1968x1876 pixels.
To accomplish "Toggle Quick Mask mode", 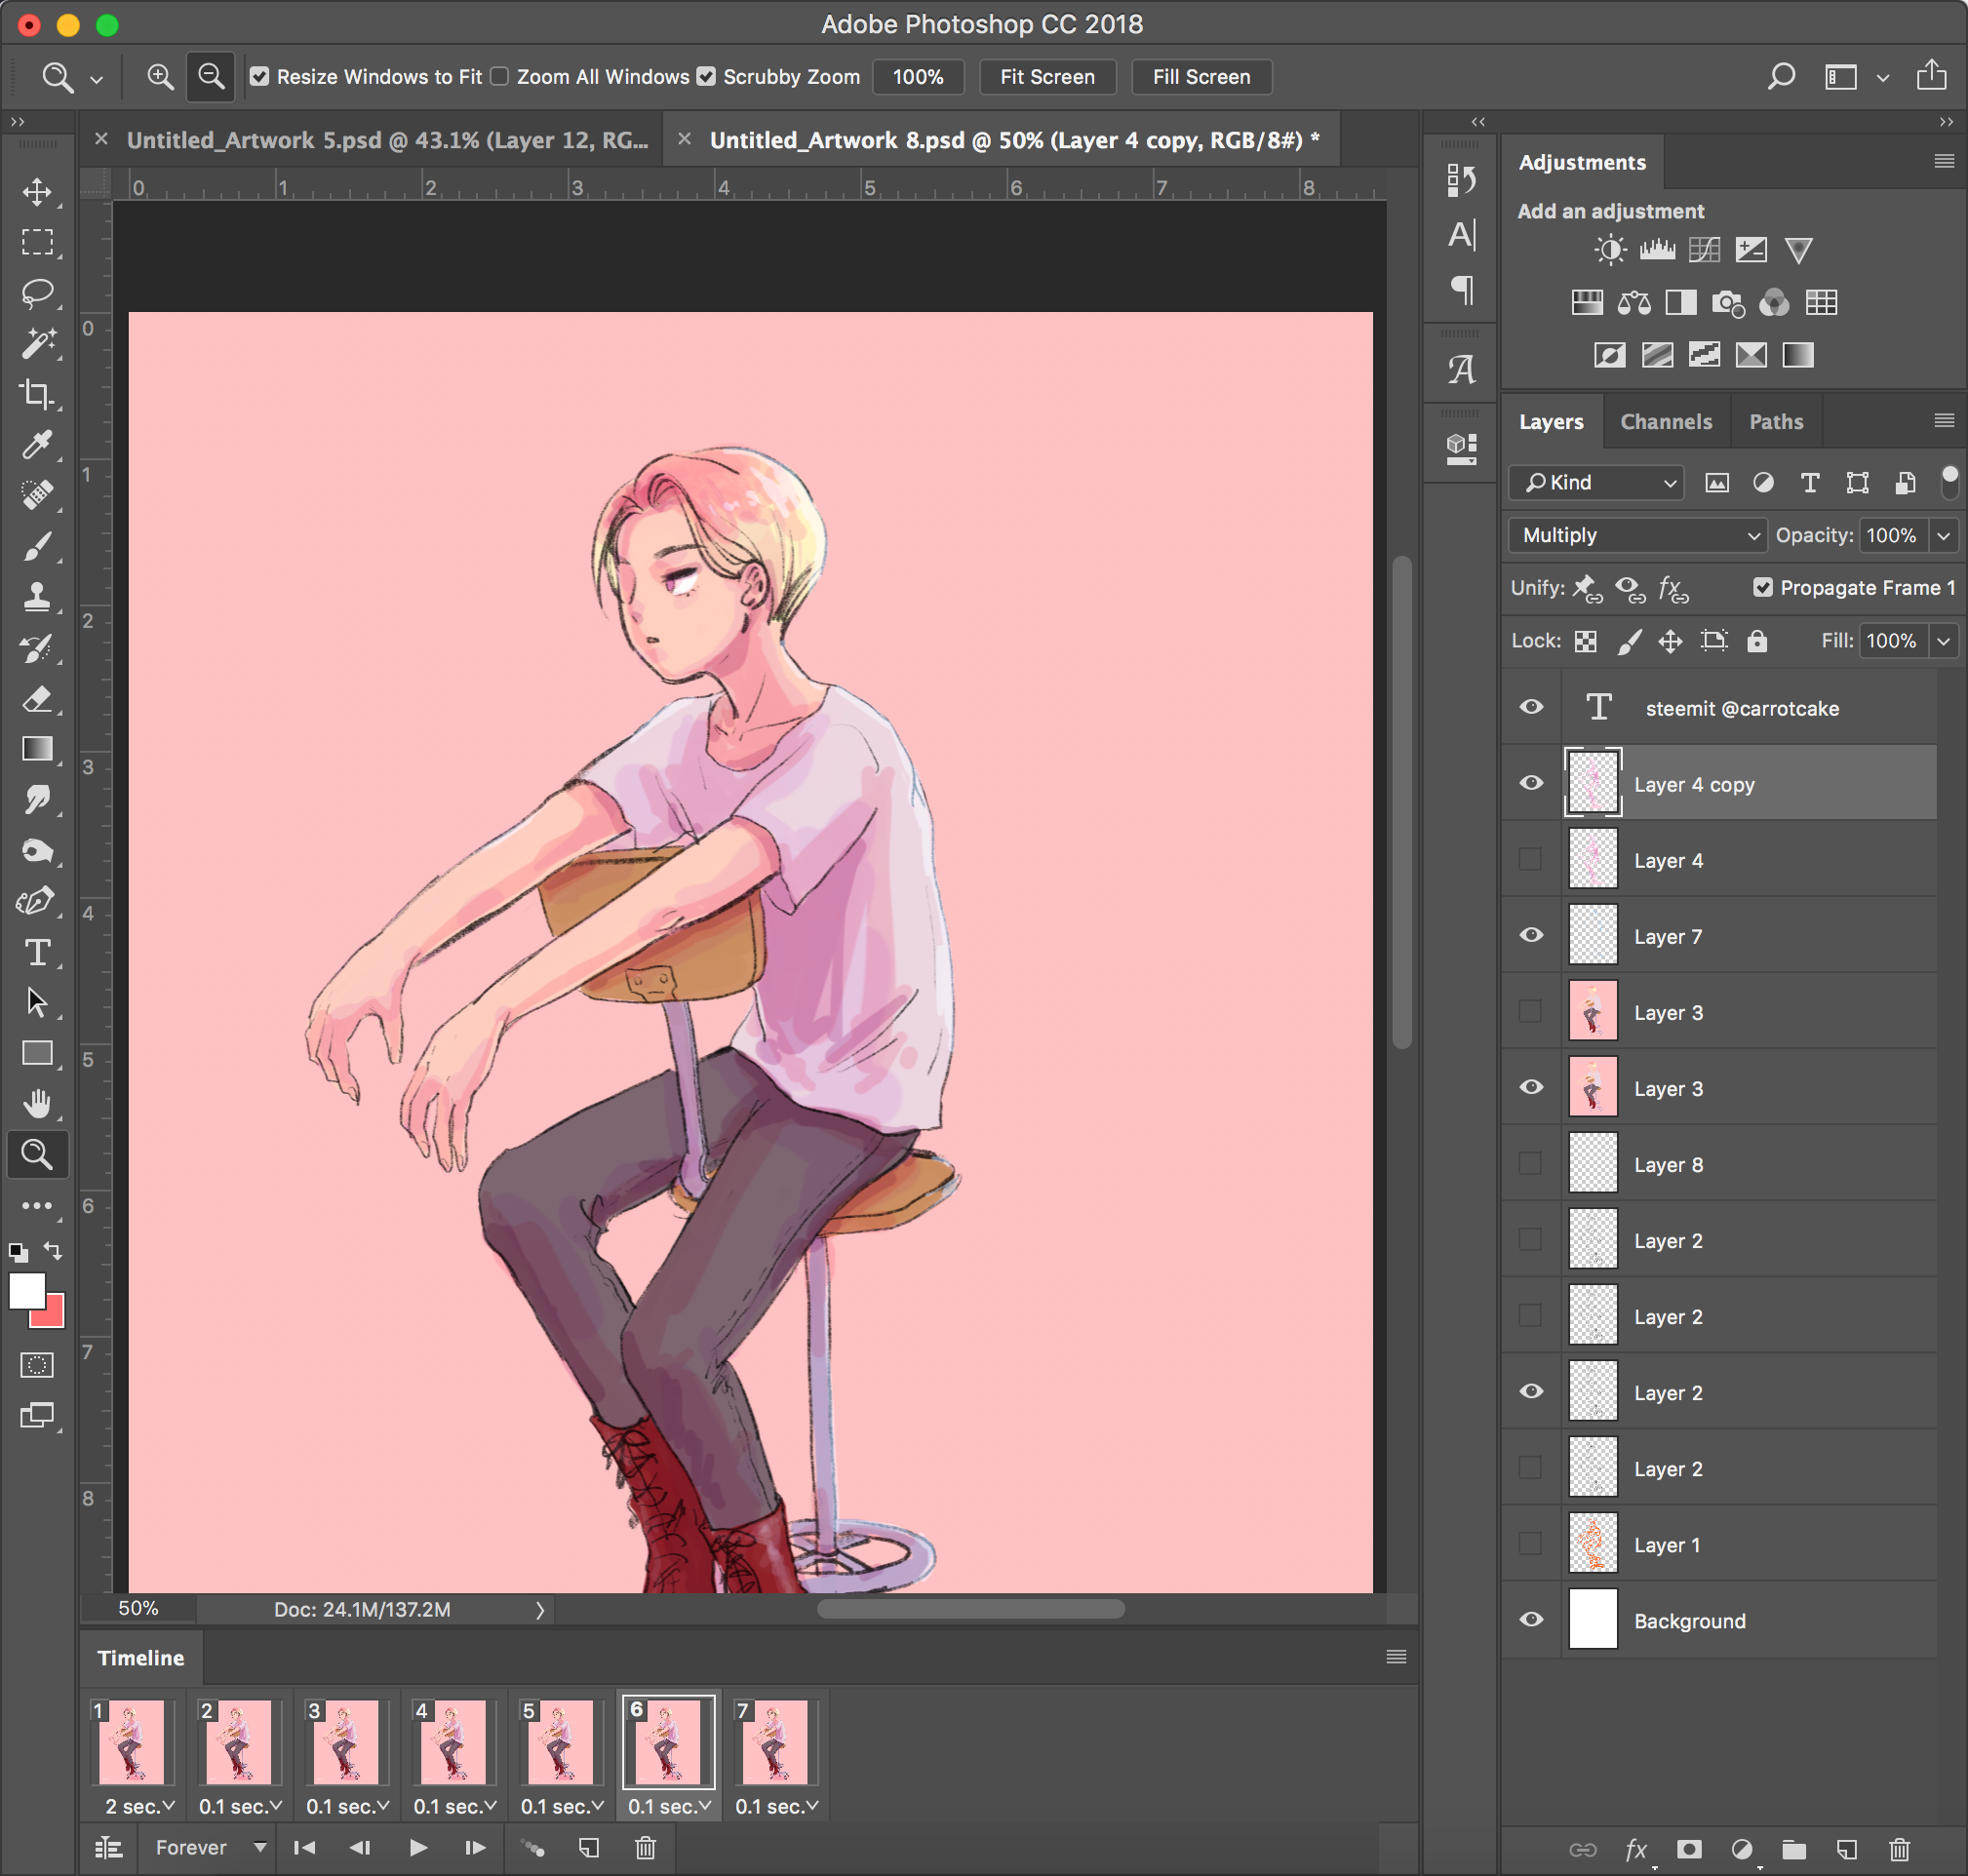I will click(38, 1365).
